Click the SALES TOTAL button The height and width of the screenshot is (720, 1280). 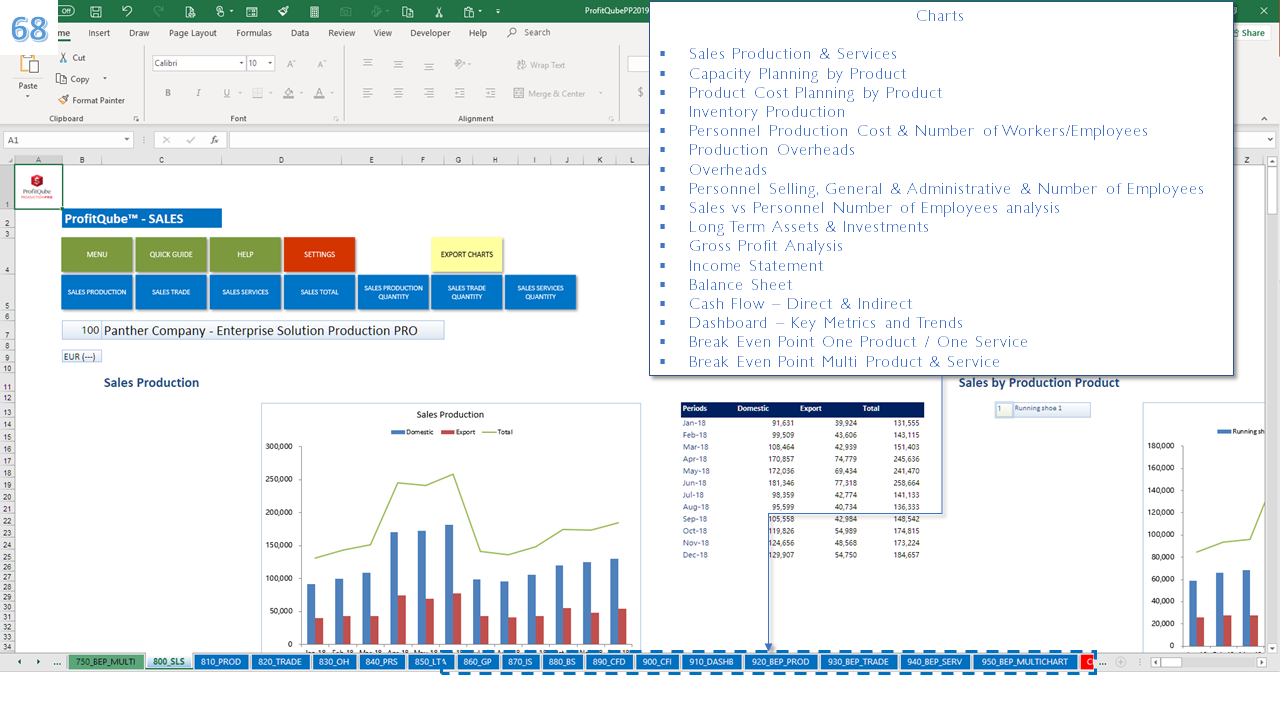point(319,292)
